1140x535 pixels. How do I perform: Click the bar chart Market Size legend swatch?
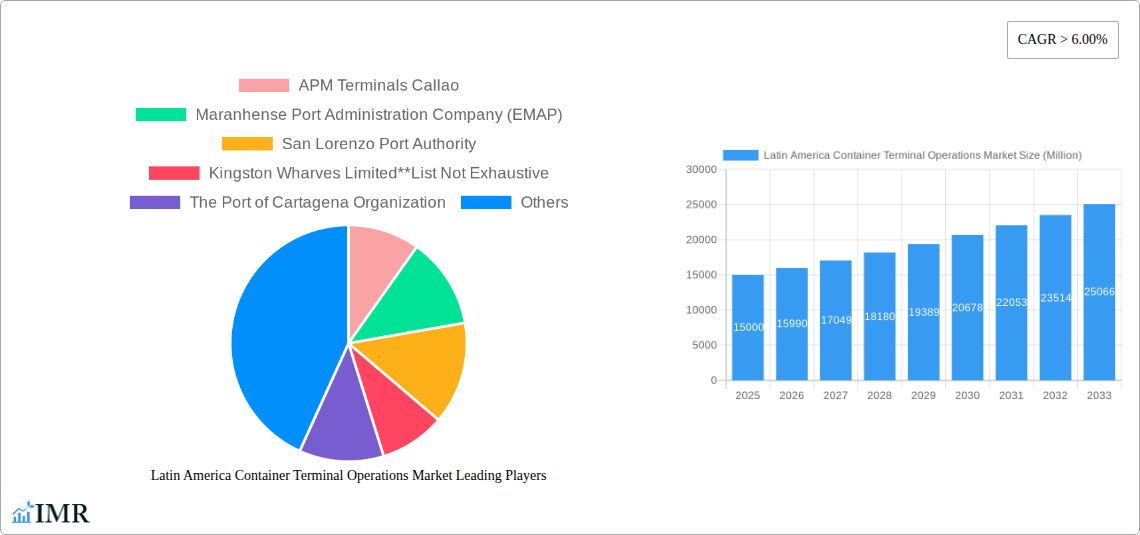[740, 155]
